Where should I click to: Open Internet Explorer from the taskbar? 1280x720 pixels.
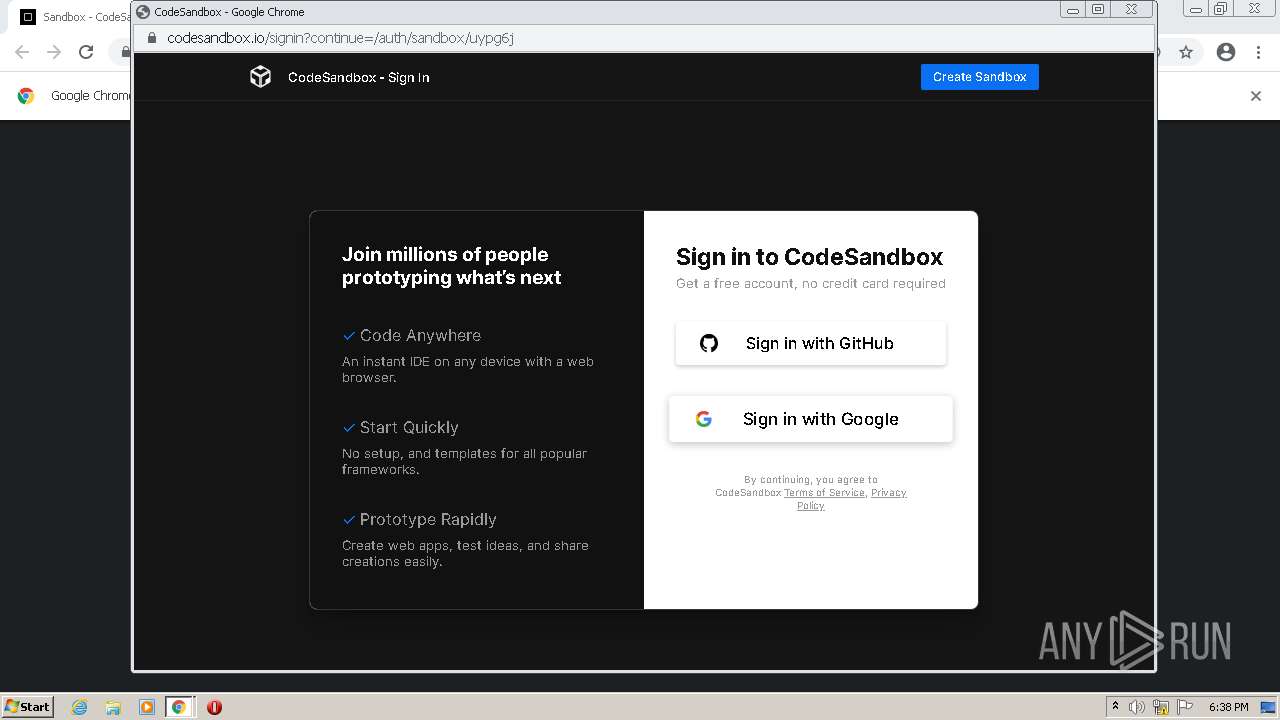tap(79, 707)
